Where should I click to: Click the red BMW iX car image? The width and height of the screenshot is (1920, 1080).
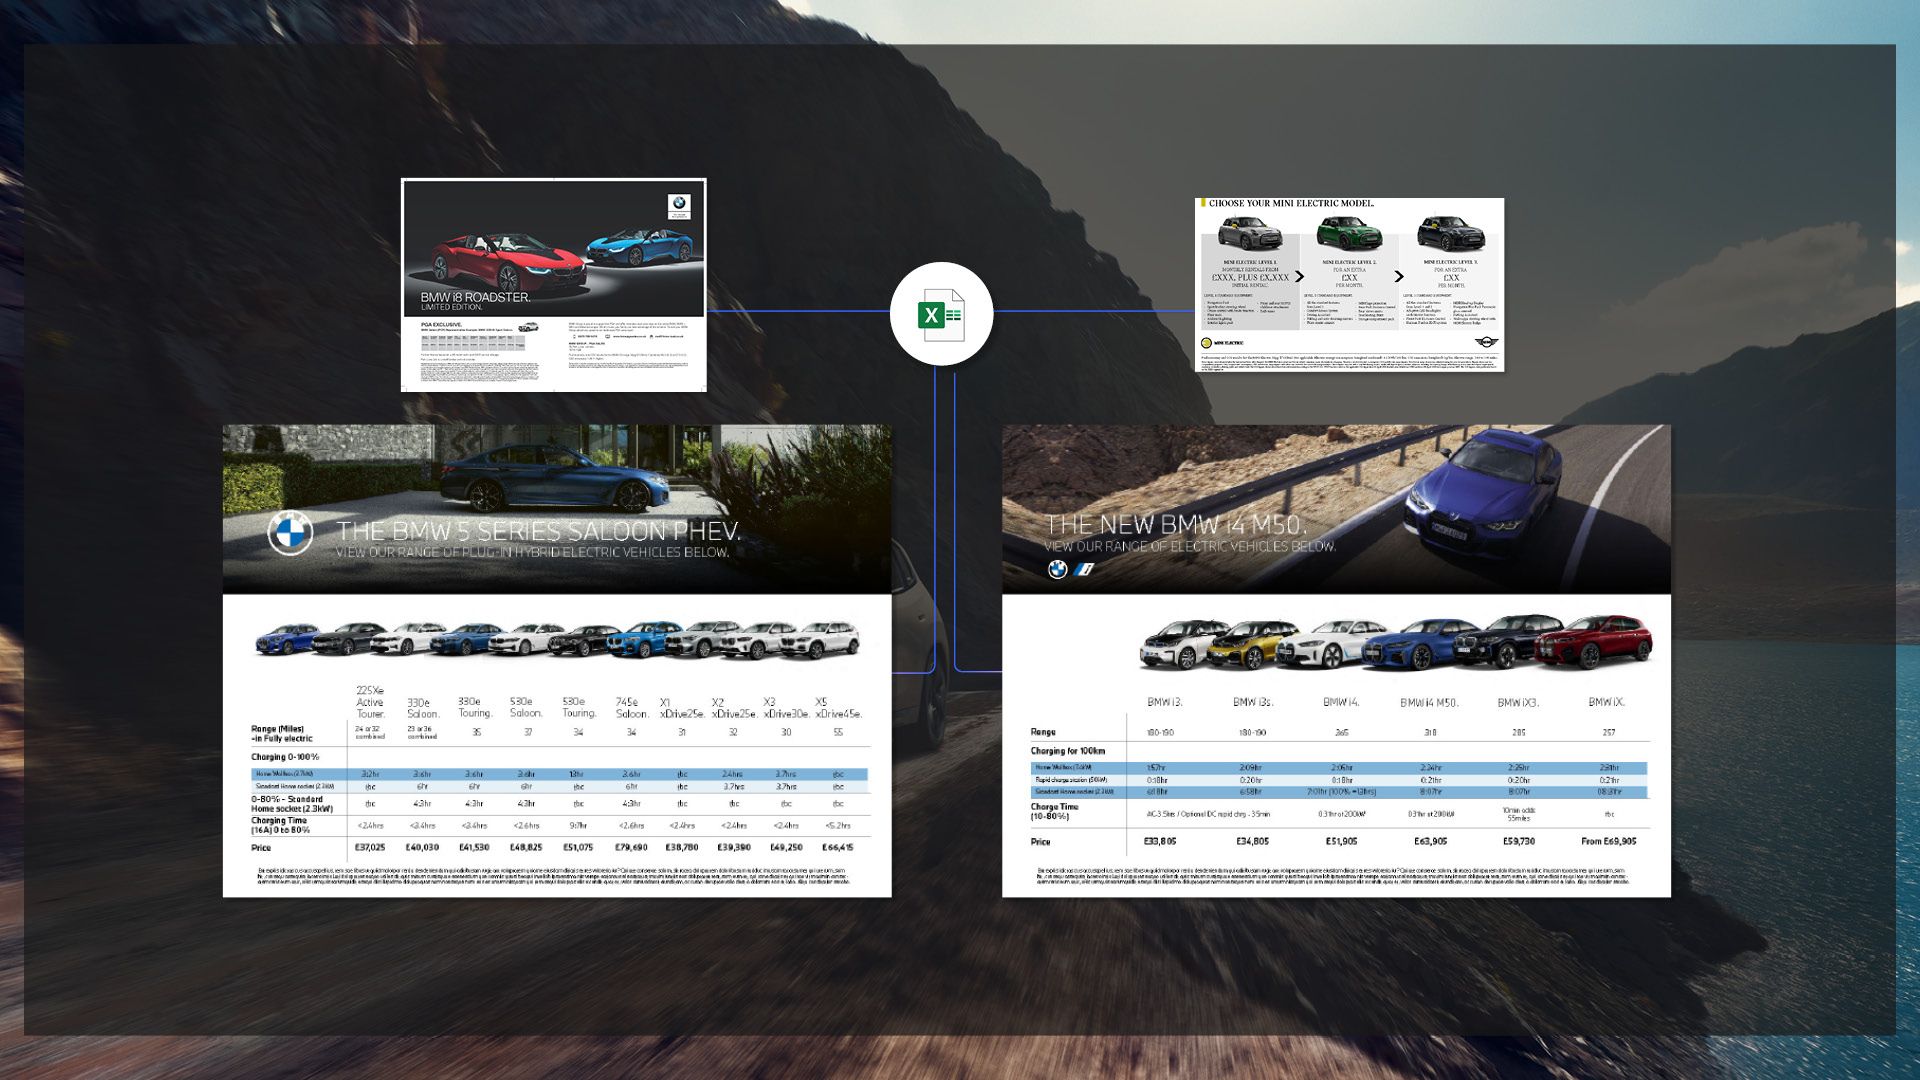click(x=1592, y=641)
